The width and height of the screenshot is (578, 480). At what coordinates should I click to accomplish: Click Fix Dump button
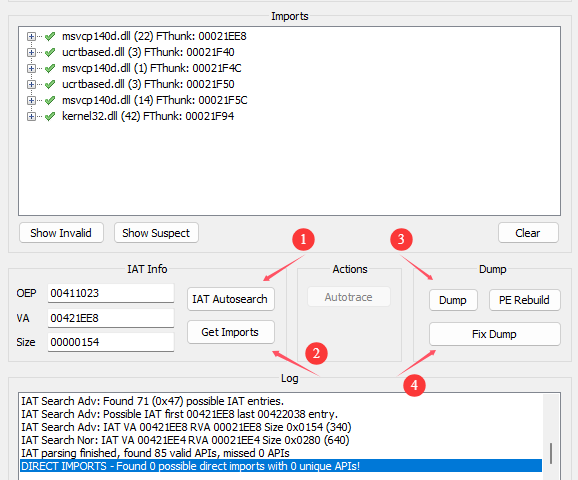(495, 334)
